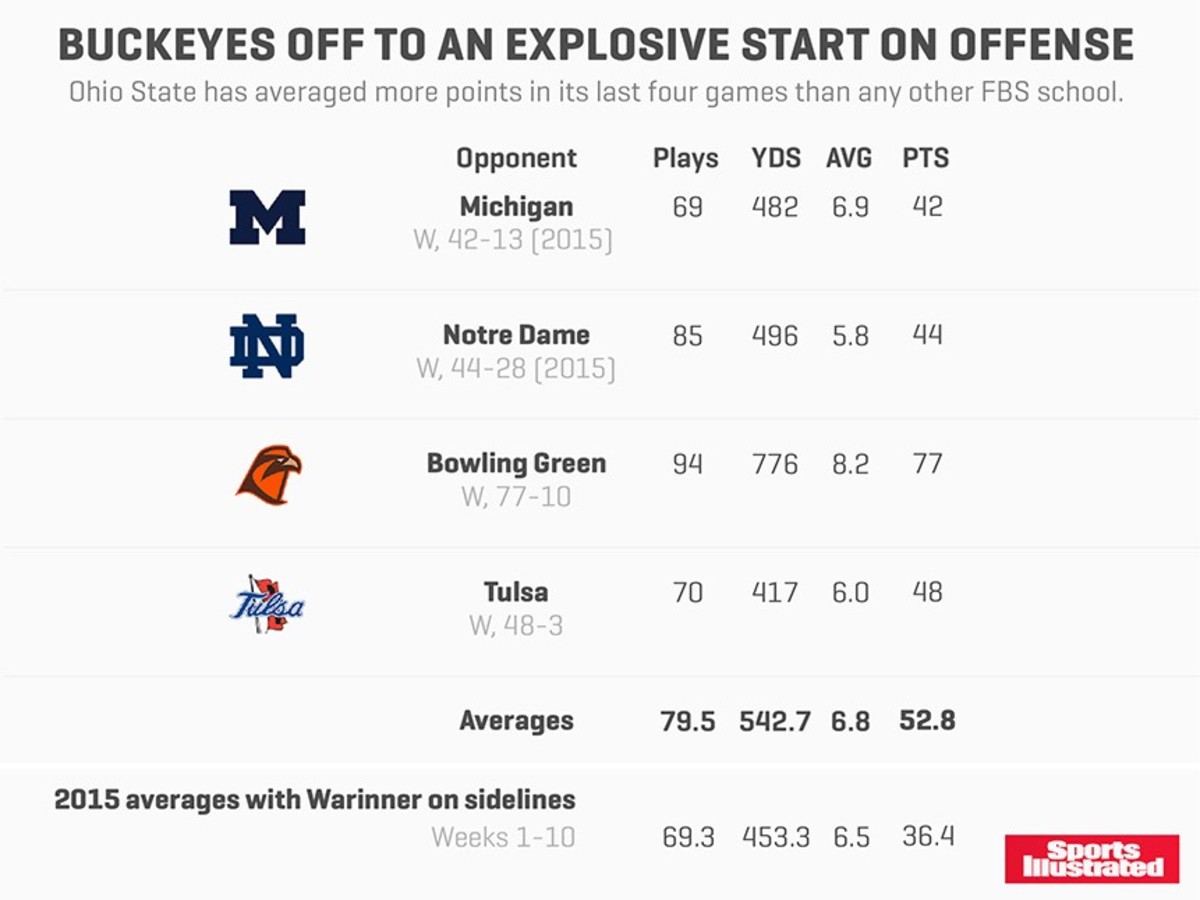Click the Weeks 1-10 label
Viewport: 1200px width, 900px height.
pos(503,836)
